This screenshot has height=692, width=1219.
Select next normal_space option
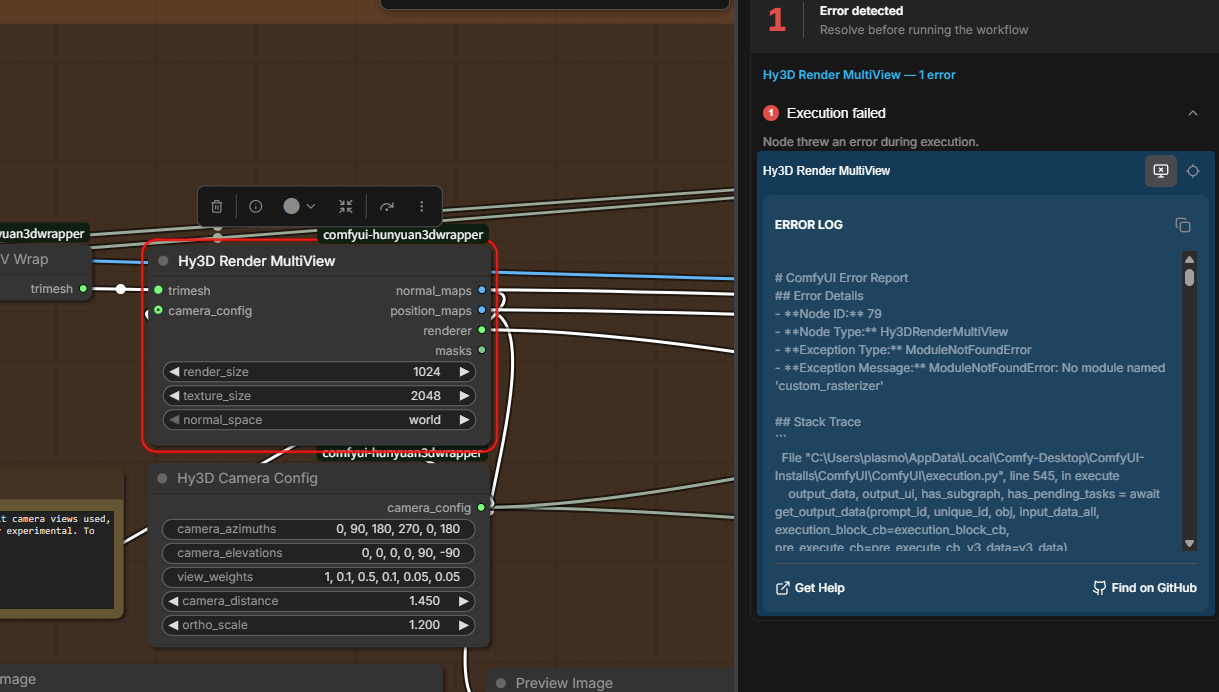(464, 419)
